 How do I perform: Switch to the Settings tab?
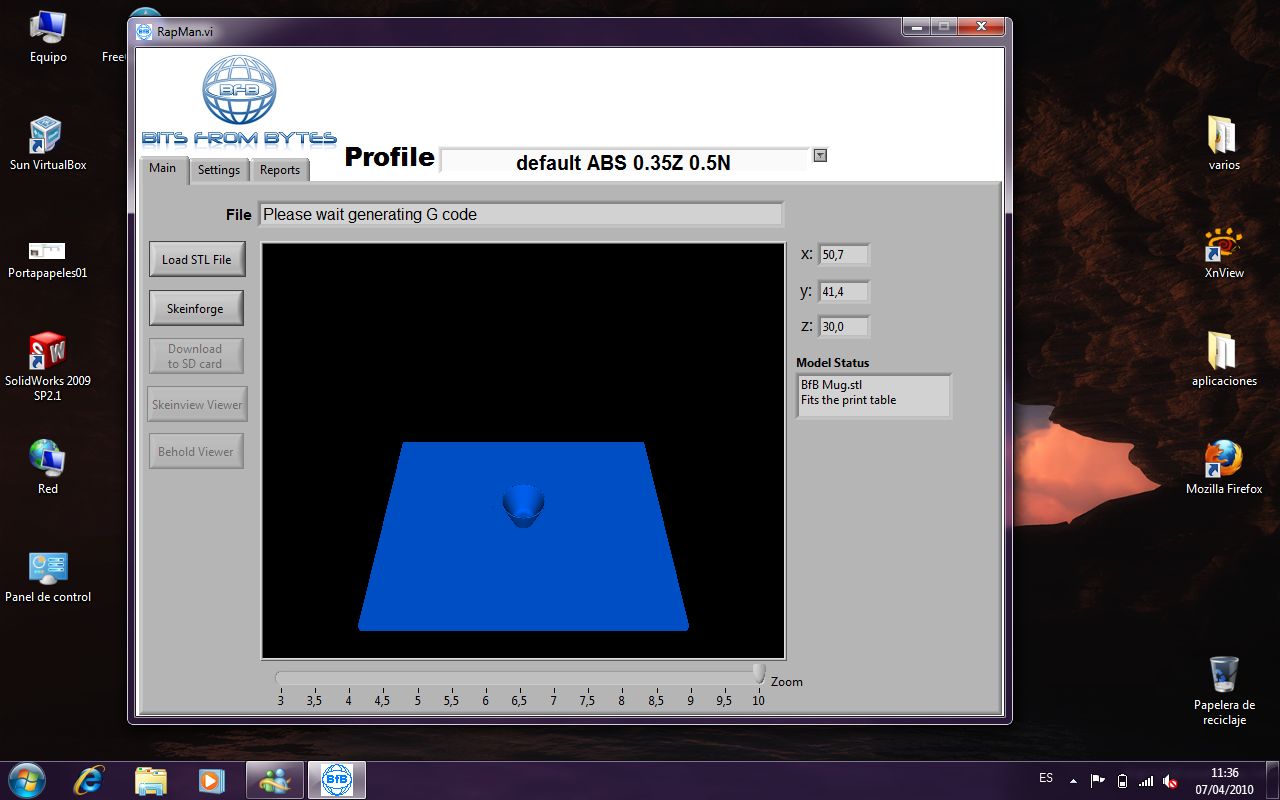[x=218, y=170]
